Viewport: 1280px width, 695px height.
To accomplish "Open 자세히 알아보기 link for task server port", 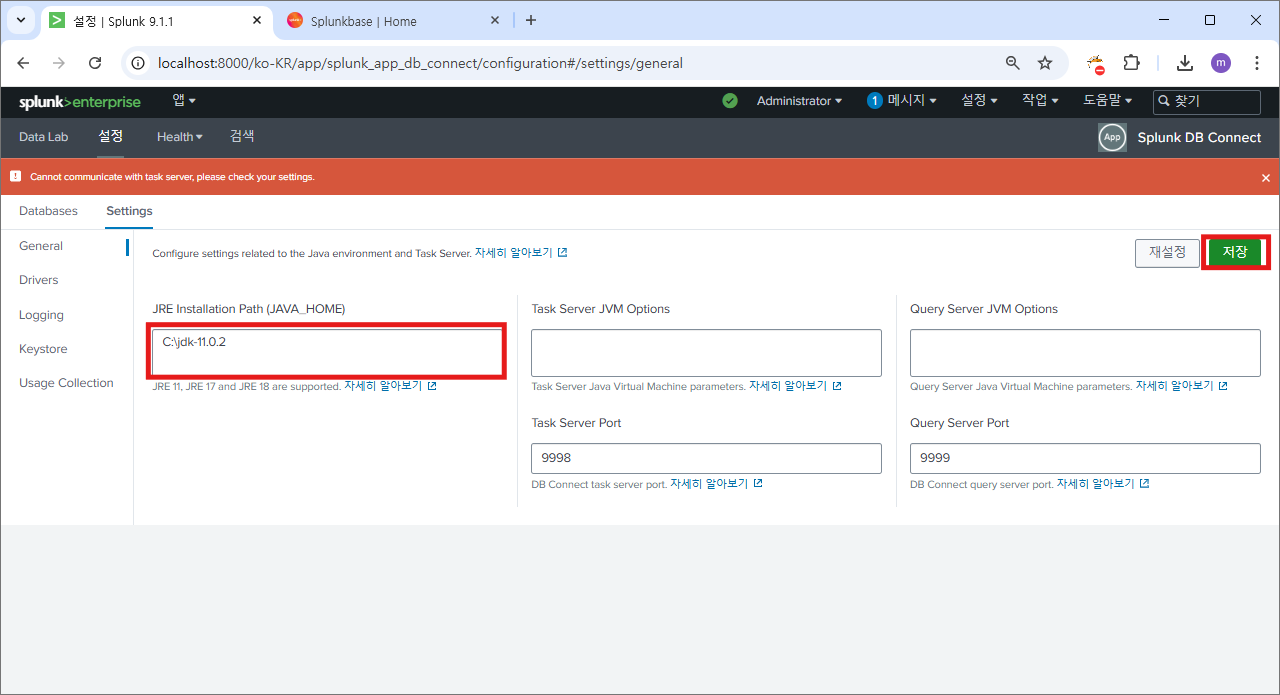I will [x=716, y=484].
